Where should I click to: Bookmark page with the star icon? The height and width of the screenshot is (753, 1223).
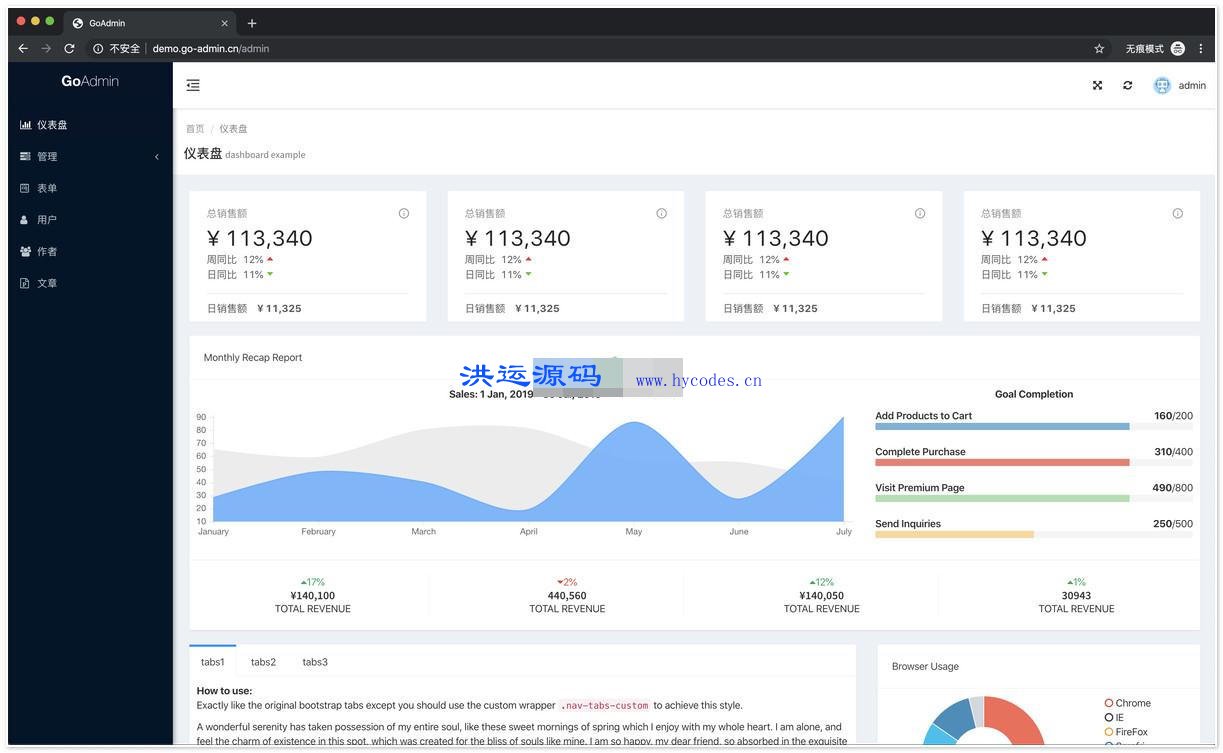1099,48
